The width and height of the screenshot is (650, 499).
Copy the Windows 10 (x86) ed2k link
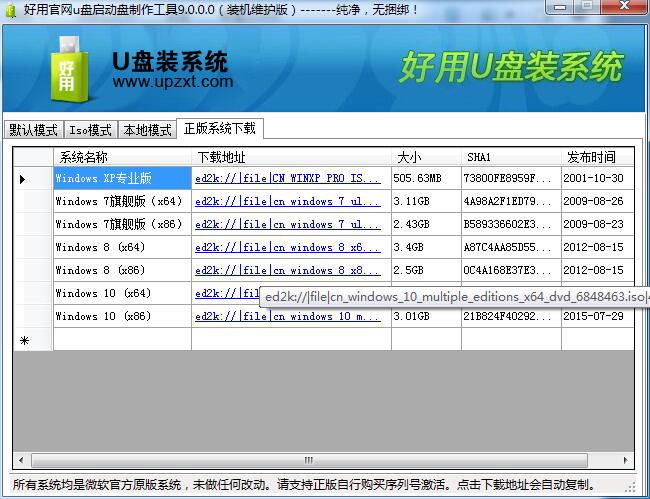[x=288, y=316]
